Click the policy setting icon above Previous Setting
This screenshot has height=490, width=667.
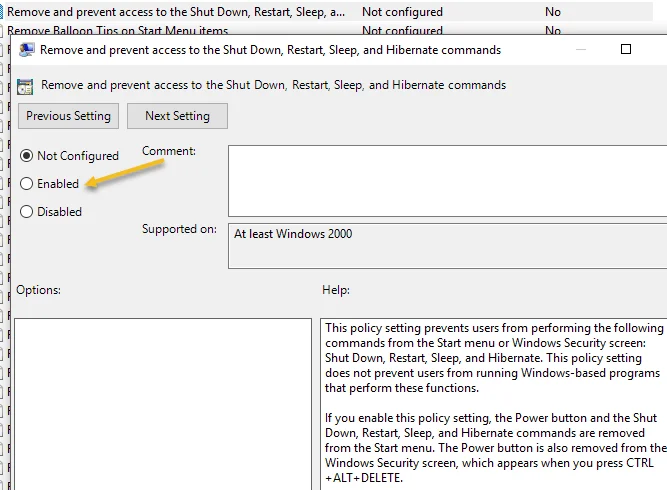(x=25, y=86)
